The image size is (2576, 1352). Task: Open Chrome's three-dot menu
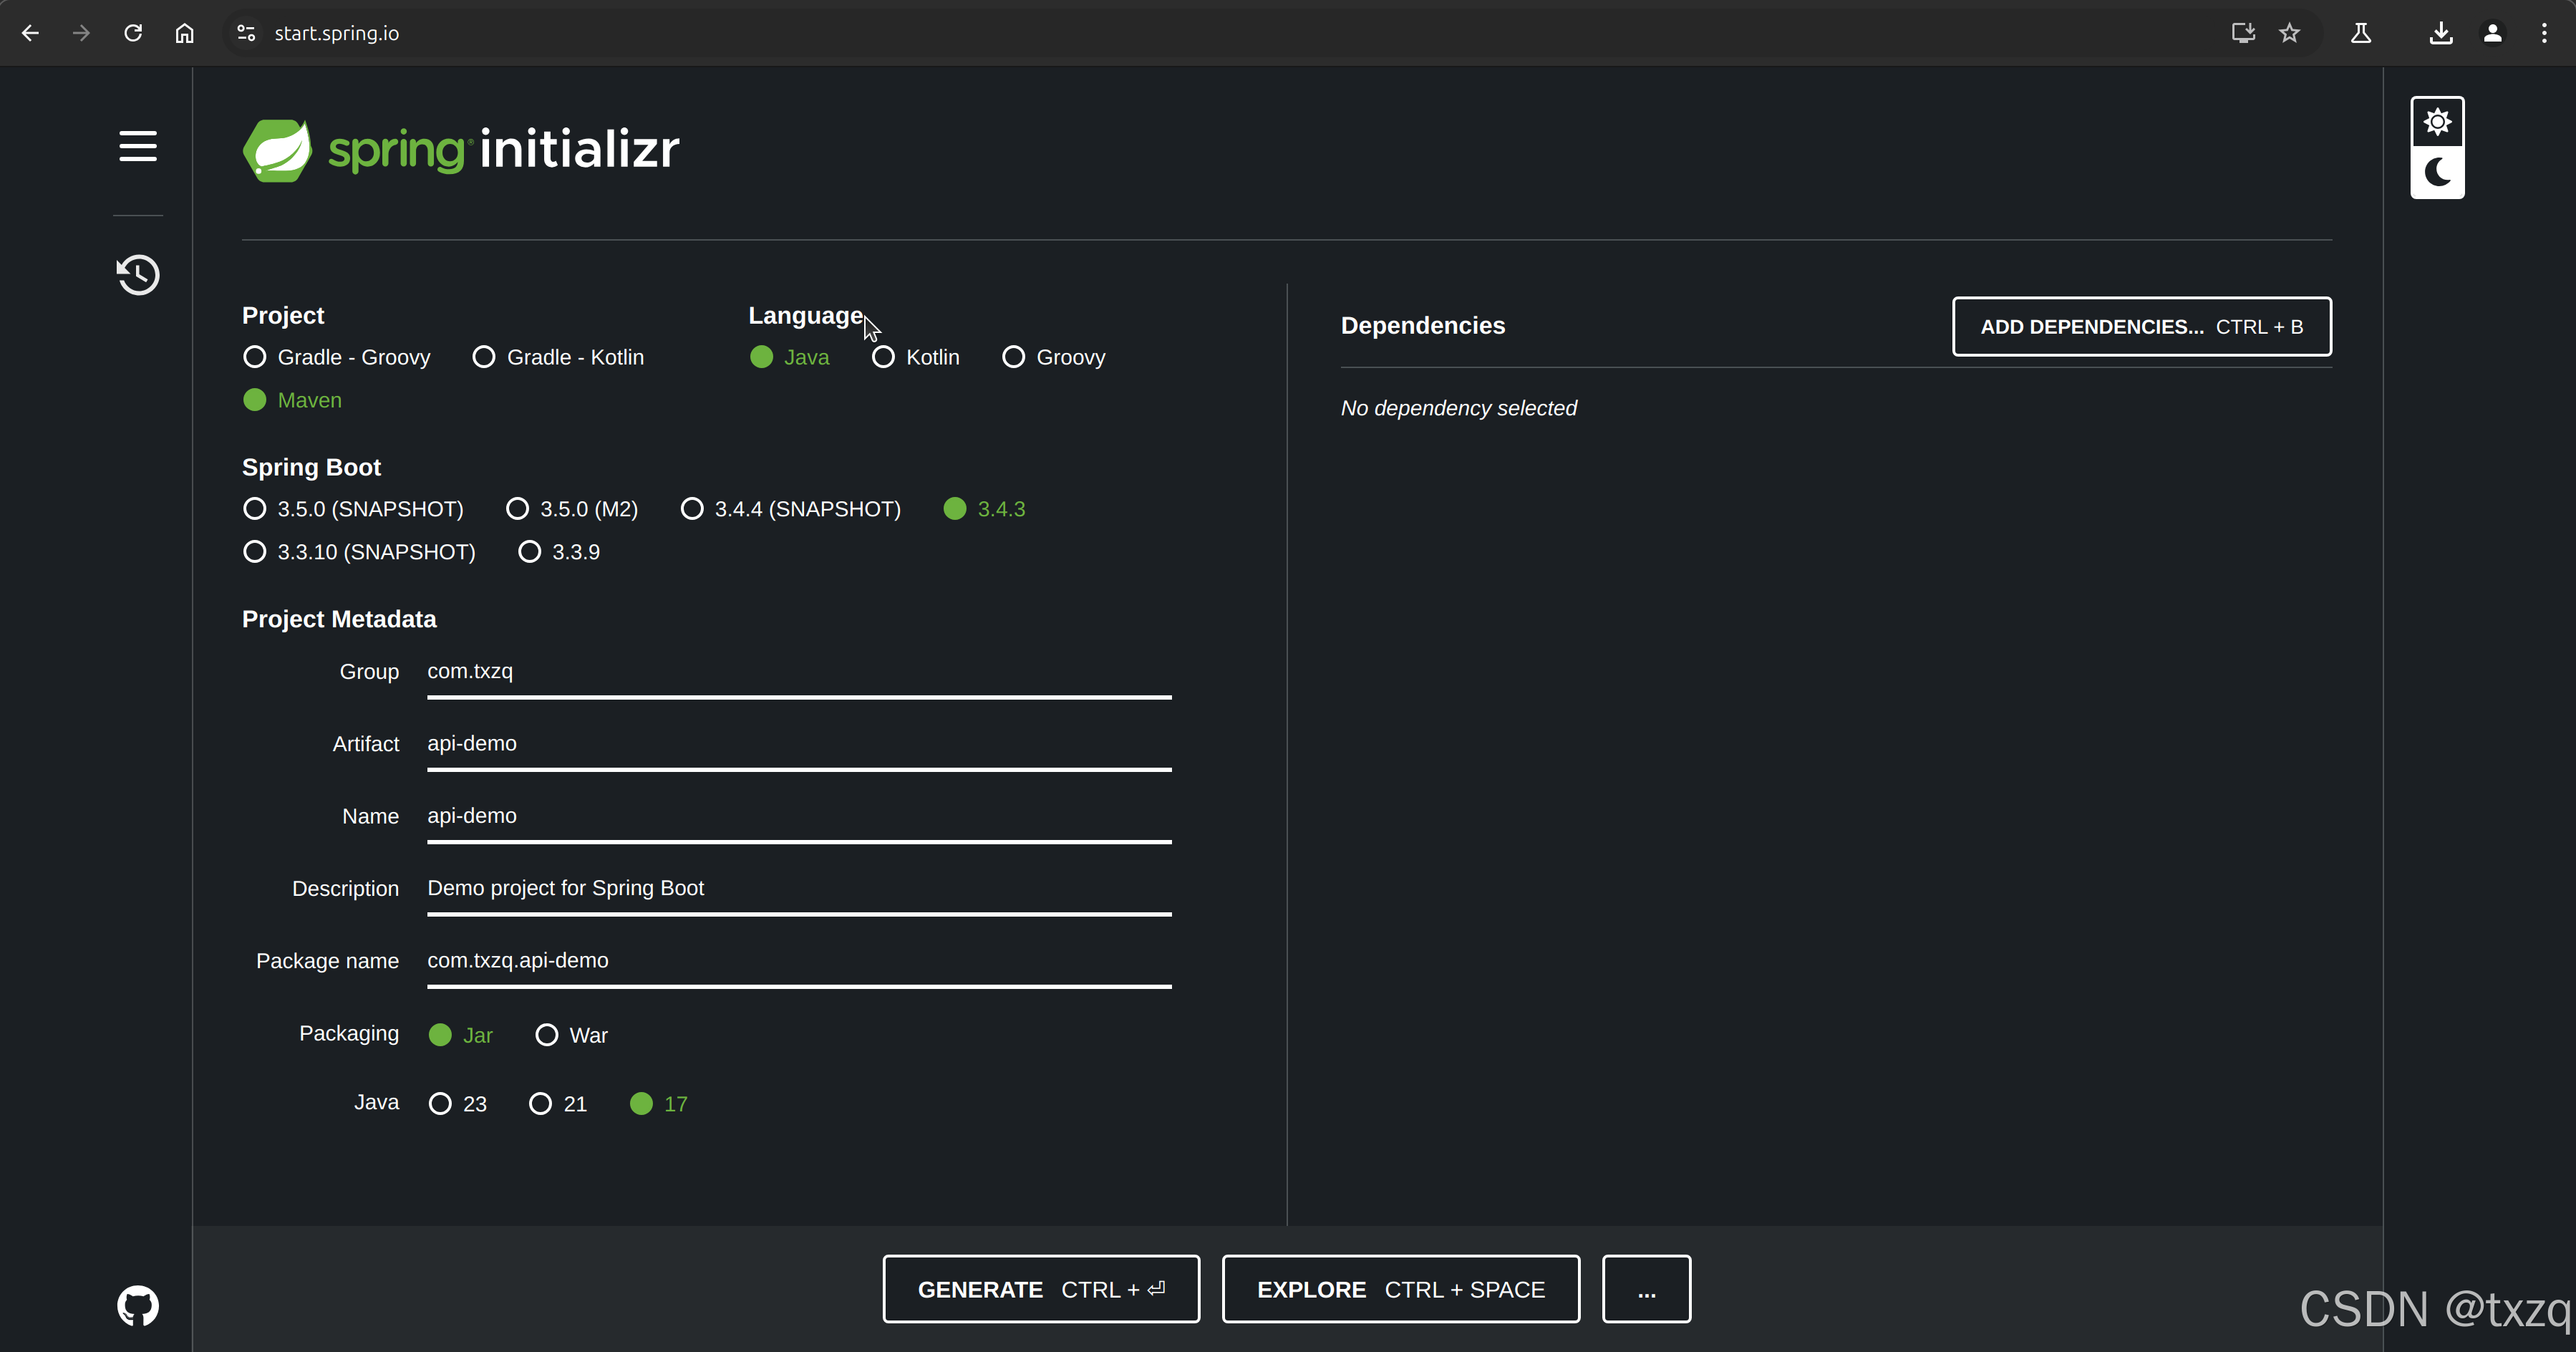[2544, 33]
